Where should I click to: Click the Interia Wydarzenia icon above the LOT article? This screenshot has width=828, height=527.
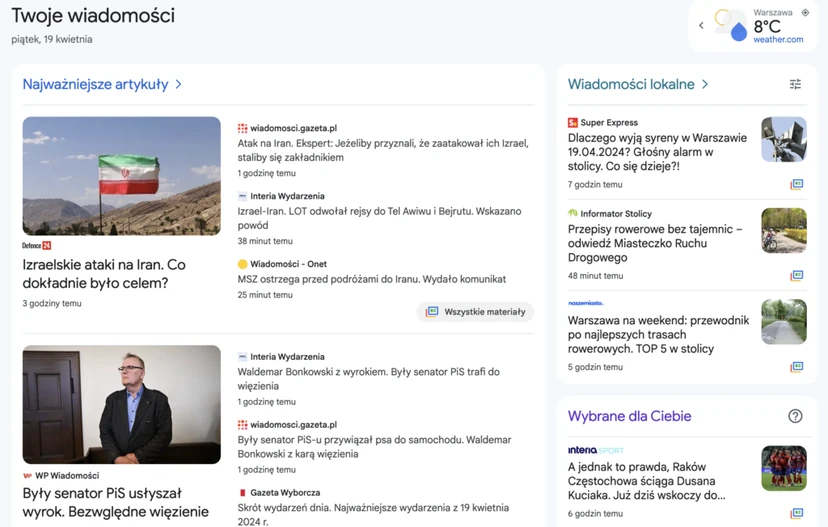242,196
